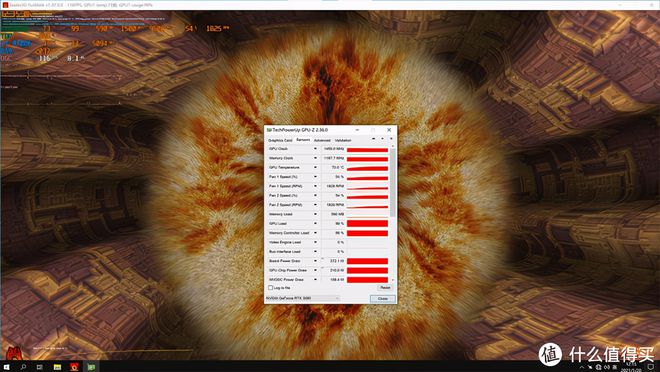Switch to FurMark via taskbar icon
Viewport: 660px width, 372px height.
point(74,367)
